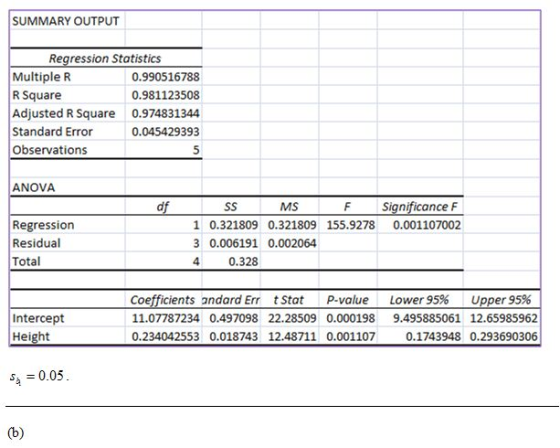Click the (b) part label
This screenshot has height=448, width=560.
coord(16,433)
